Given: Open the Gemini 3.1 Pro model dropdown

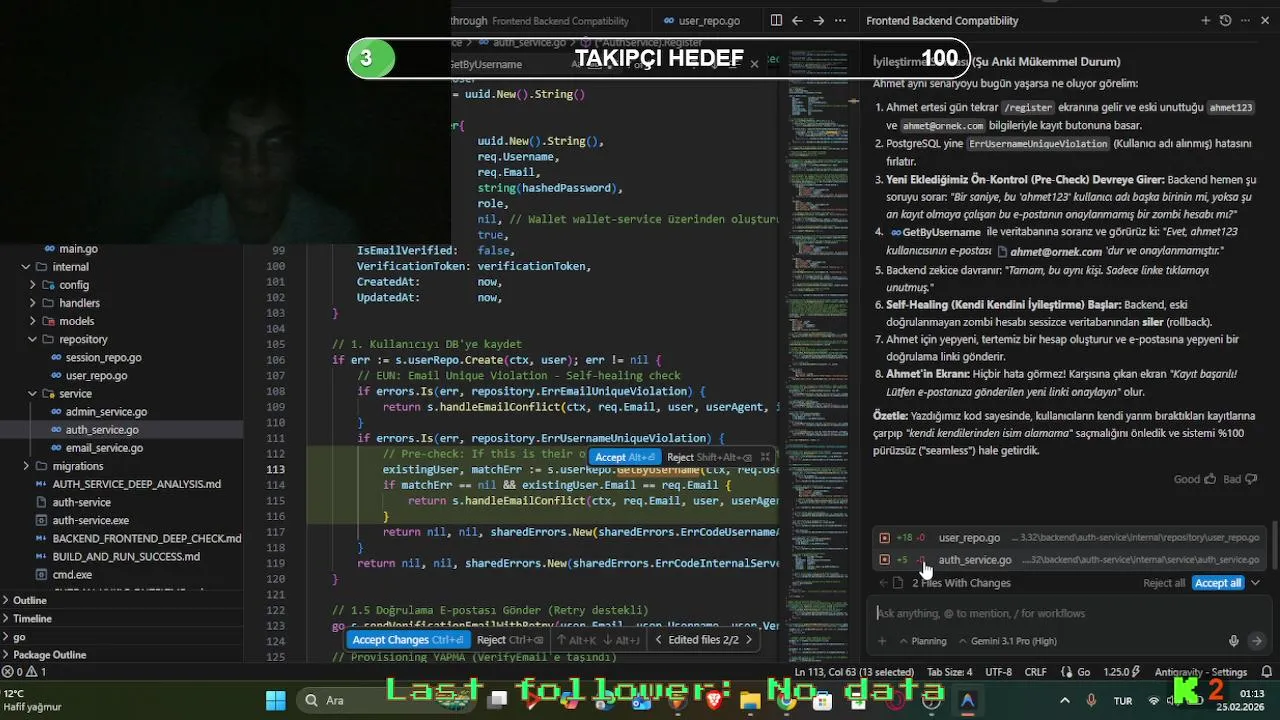Looking at the screenshot, I should (1006, 641).
